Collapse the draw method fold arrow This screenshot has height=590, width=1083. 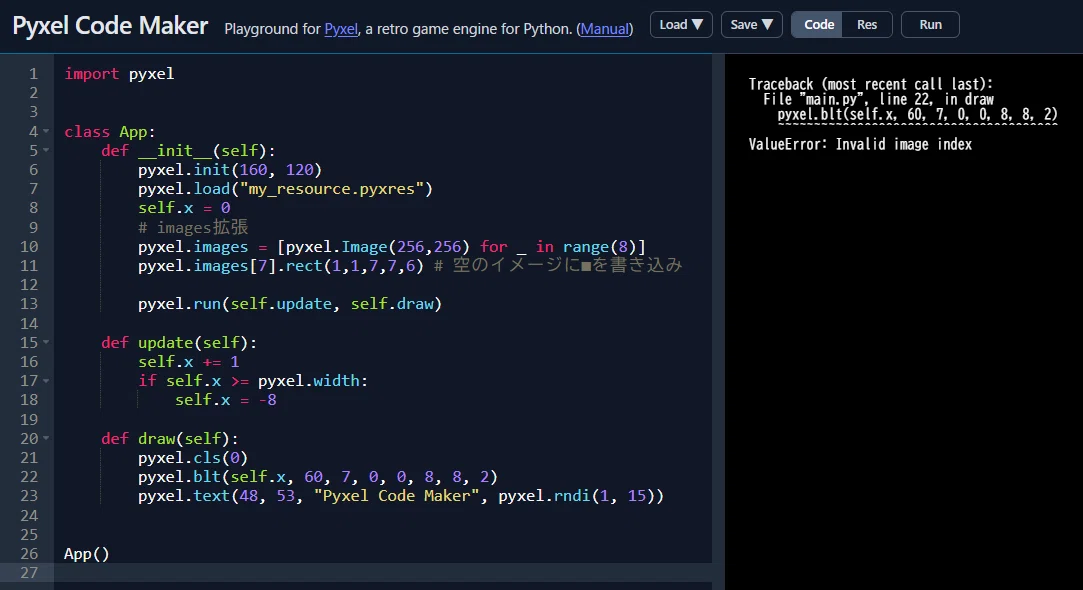(46, 438)
